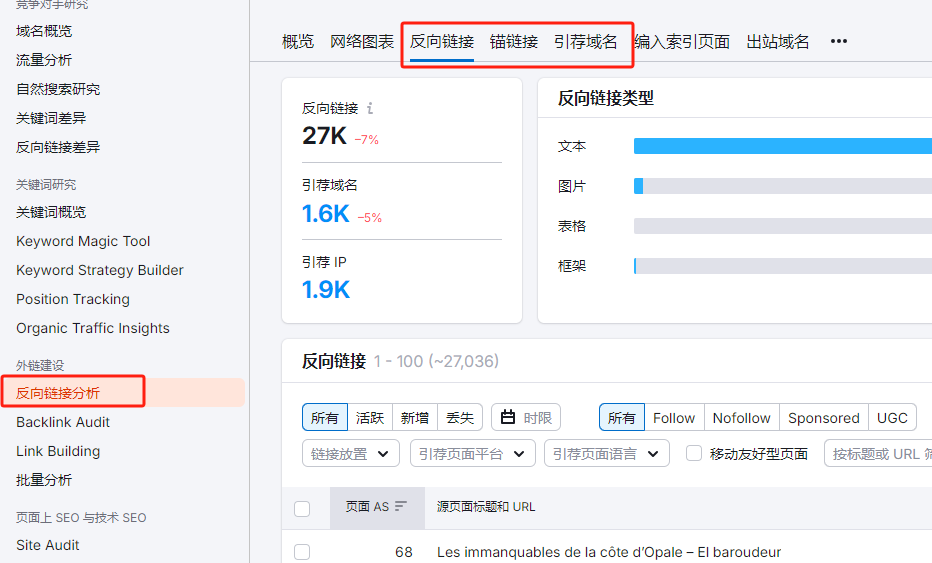Screen dimensions: 932x563
Task: Switch to the 概览 tab
Action: coord(298,42)
